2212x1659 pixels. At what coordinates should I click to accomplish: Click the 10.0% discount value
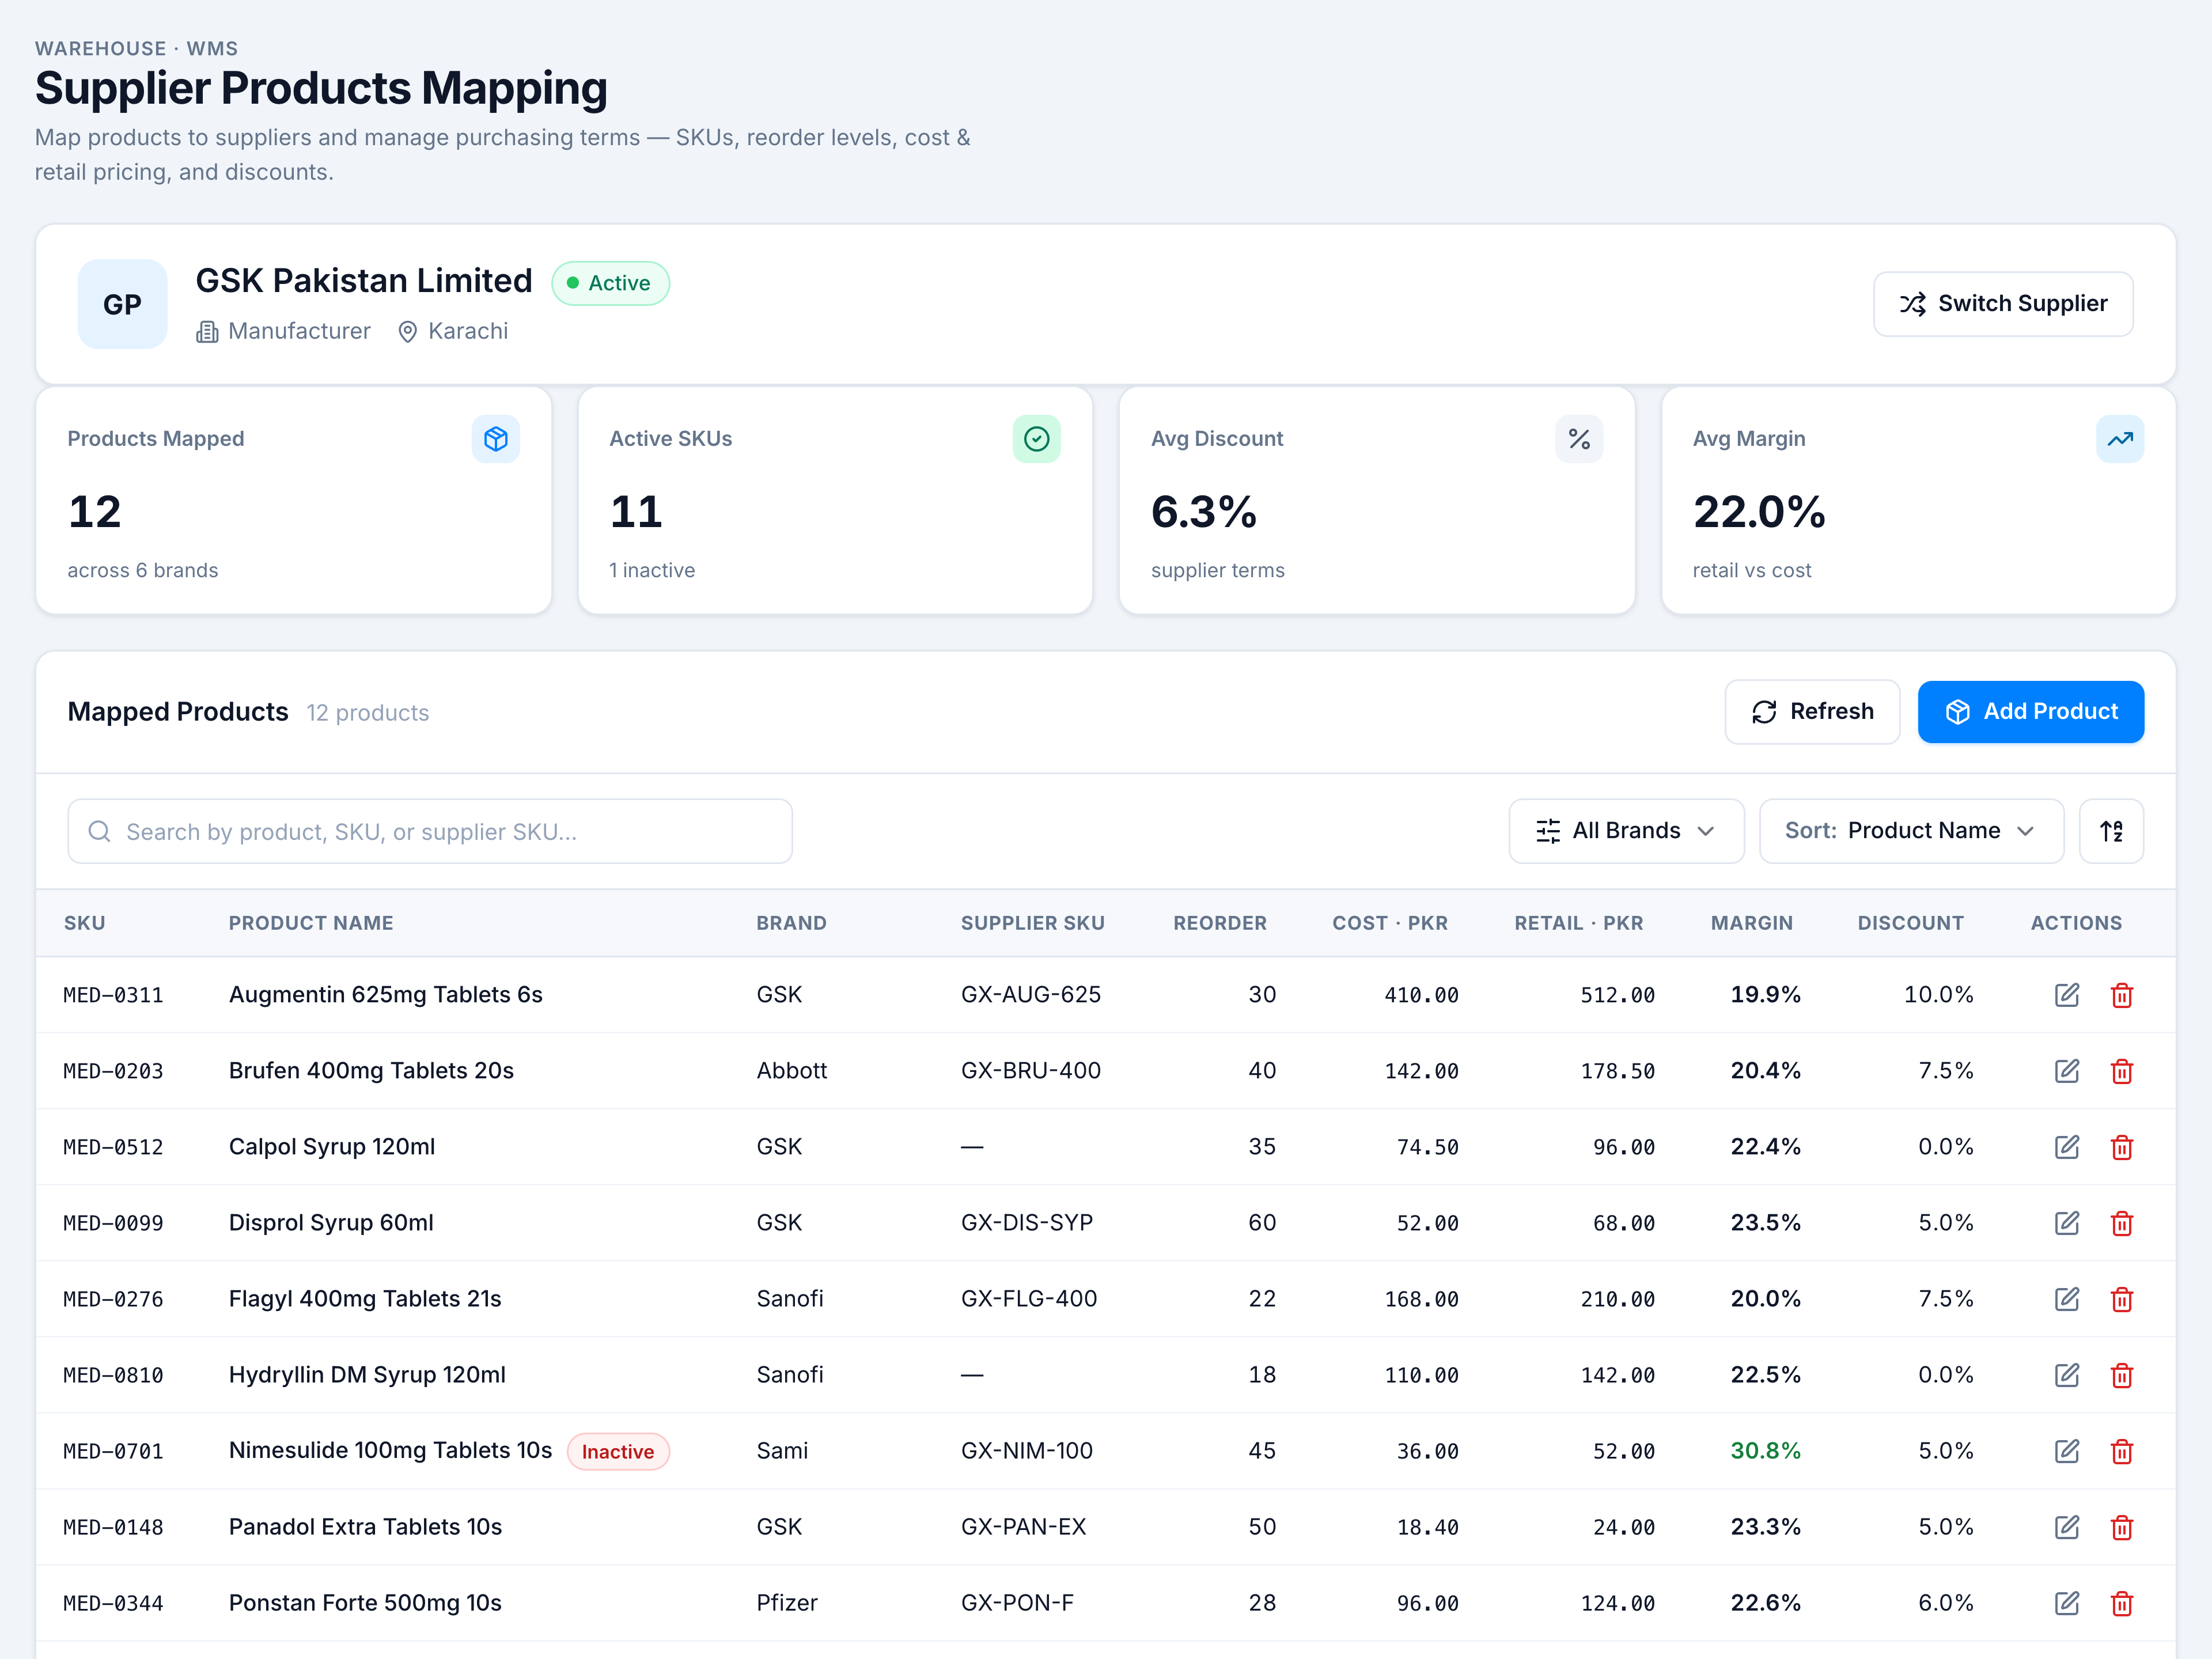coord(1938,995)
